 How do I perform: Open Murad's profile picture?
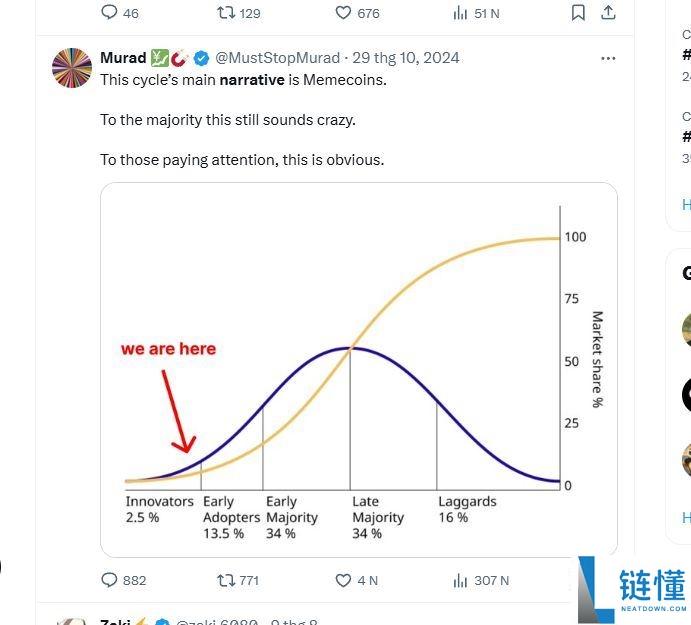(x=71, y=67)
